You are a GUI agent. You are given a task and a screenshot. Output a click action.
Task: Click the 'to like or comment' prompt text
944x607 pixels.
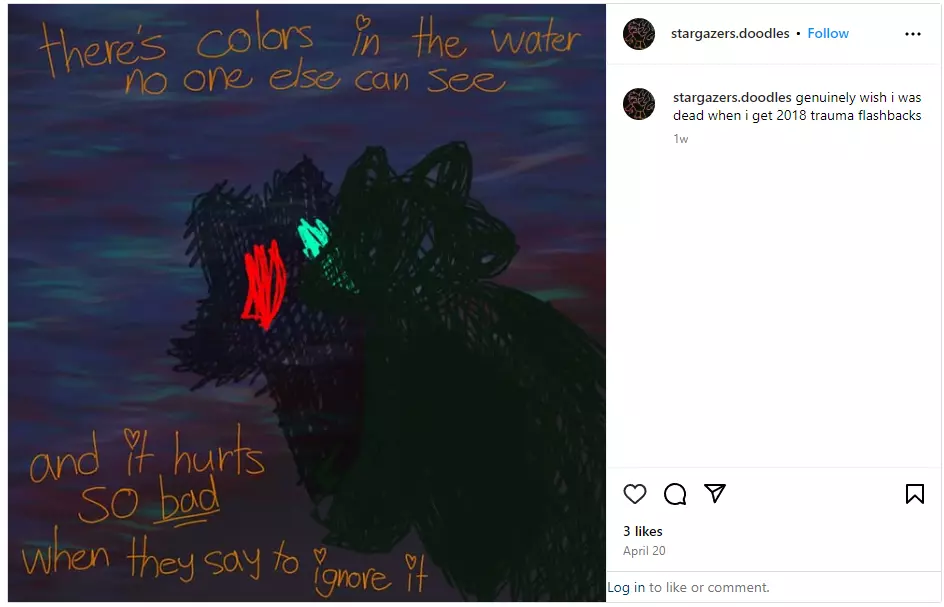[709, 587]
